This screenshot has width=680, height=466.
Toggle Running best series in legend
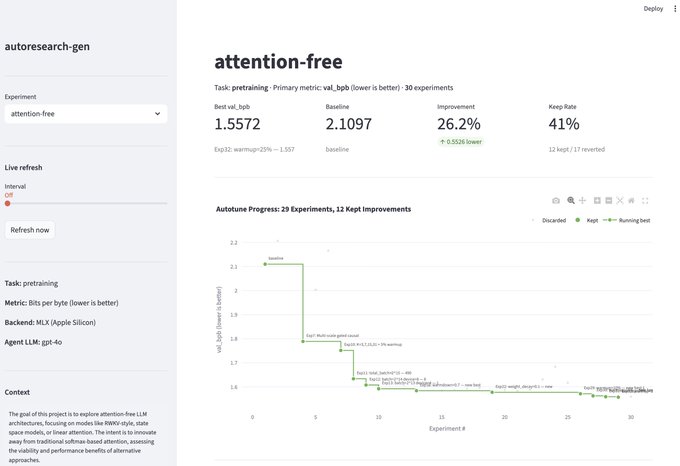pos(627,220)
